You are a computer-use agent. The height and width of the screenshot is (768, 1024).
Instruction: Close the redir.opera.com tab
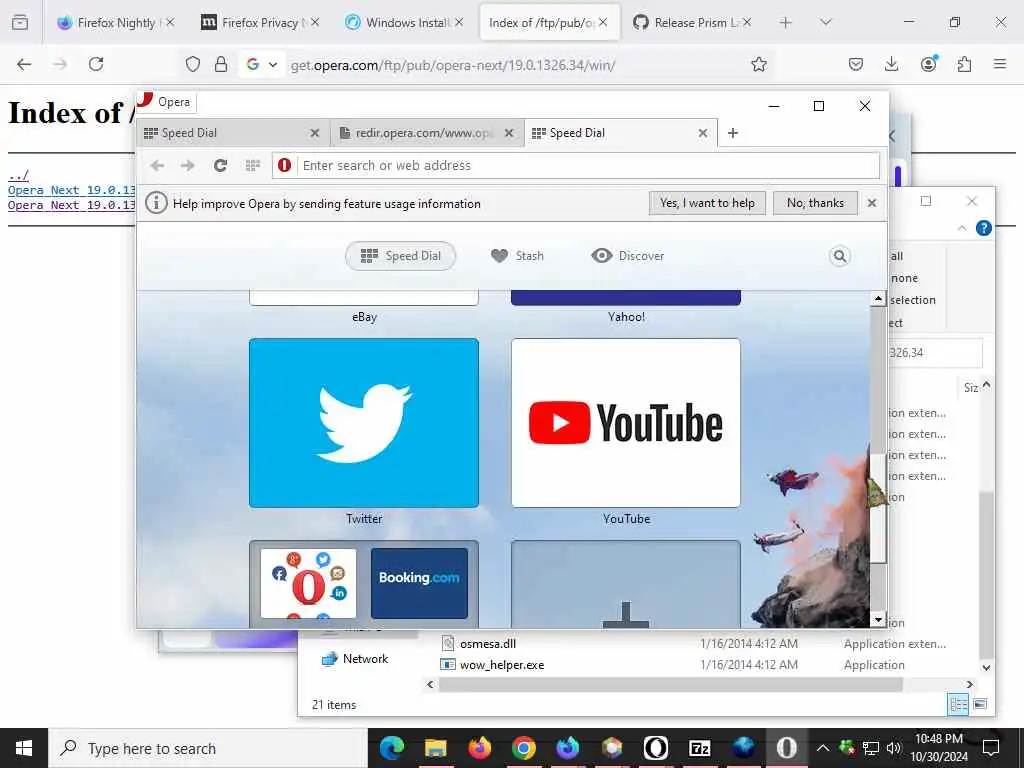[x=509, y=133]
